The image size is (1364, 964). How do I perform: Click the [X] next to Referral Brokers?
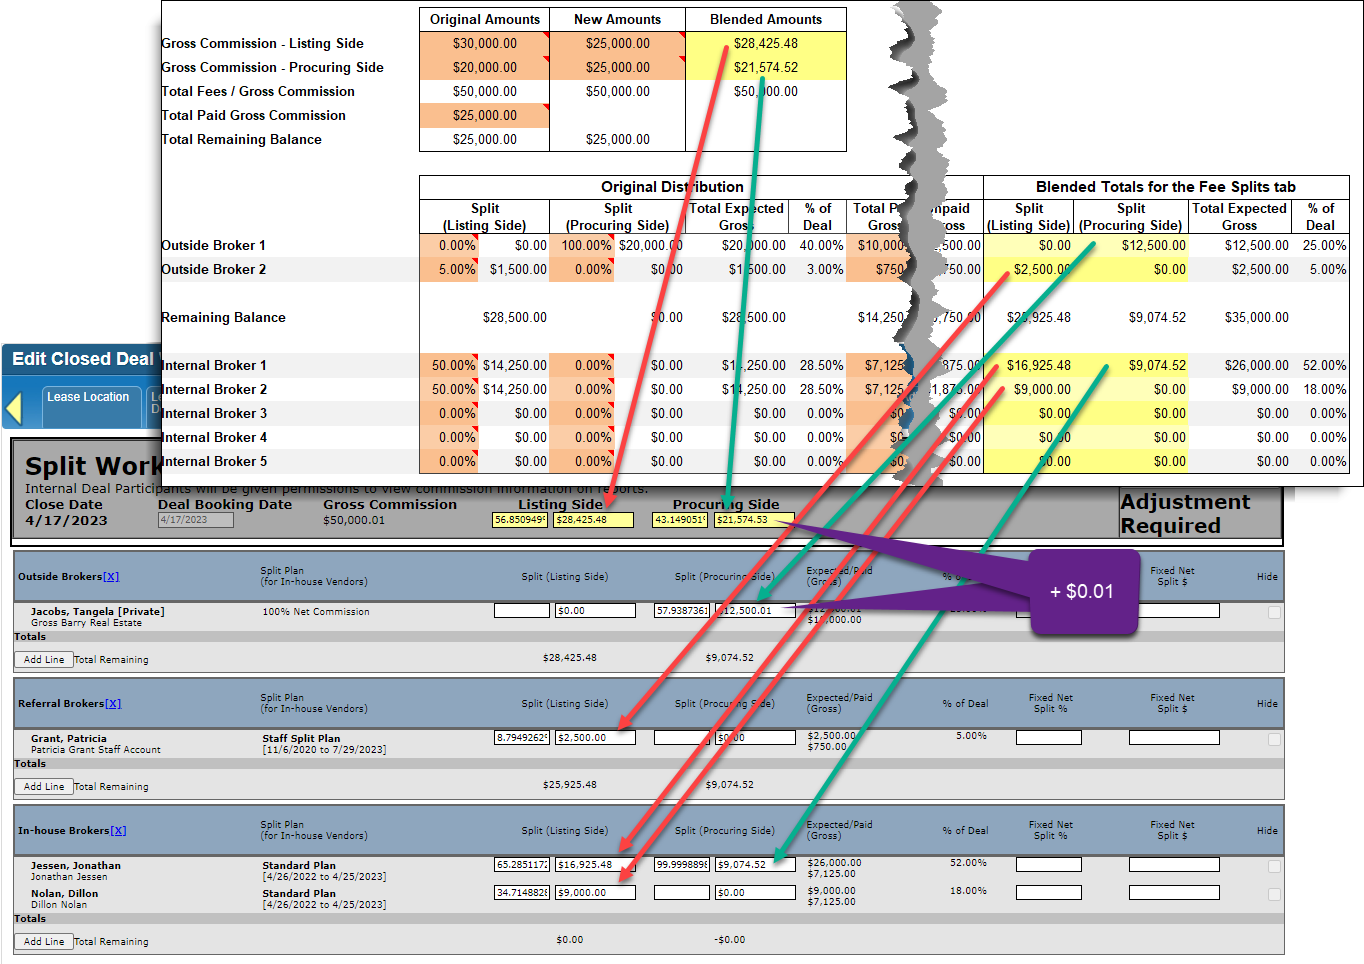click(113, 704)
